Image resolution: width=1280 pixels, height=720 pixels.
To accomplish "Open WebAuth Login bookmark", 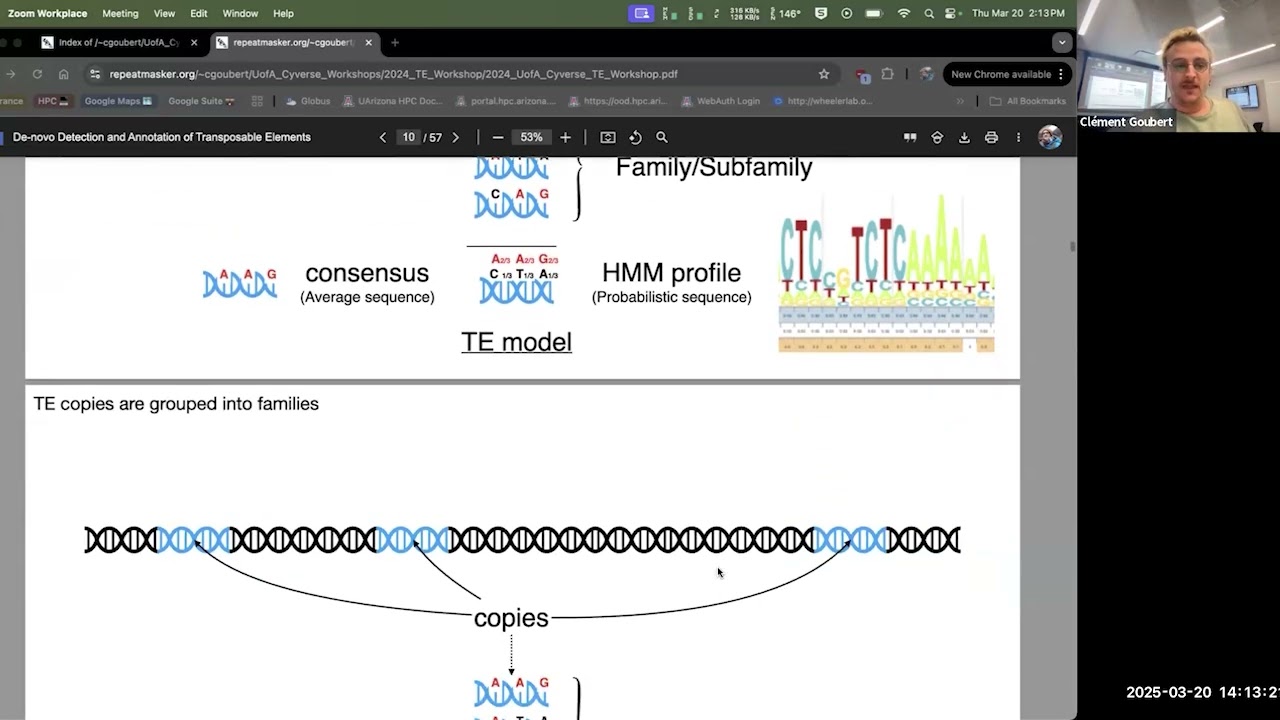I will [720, 101].
